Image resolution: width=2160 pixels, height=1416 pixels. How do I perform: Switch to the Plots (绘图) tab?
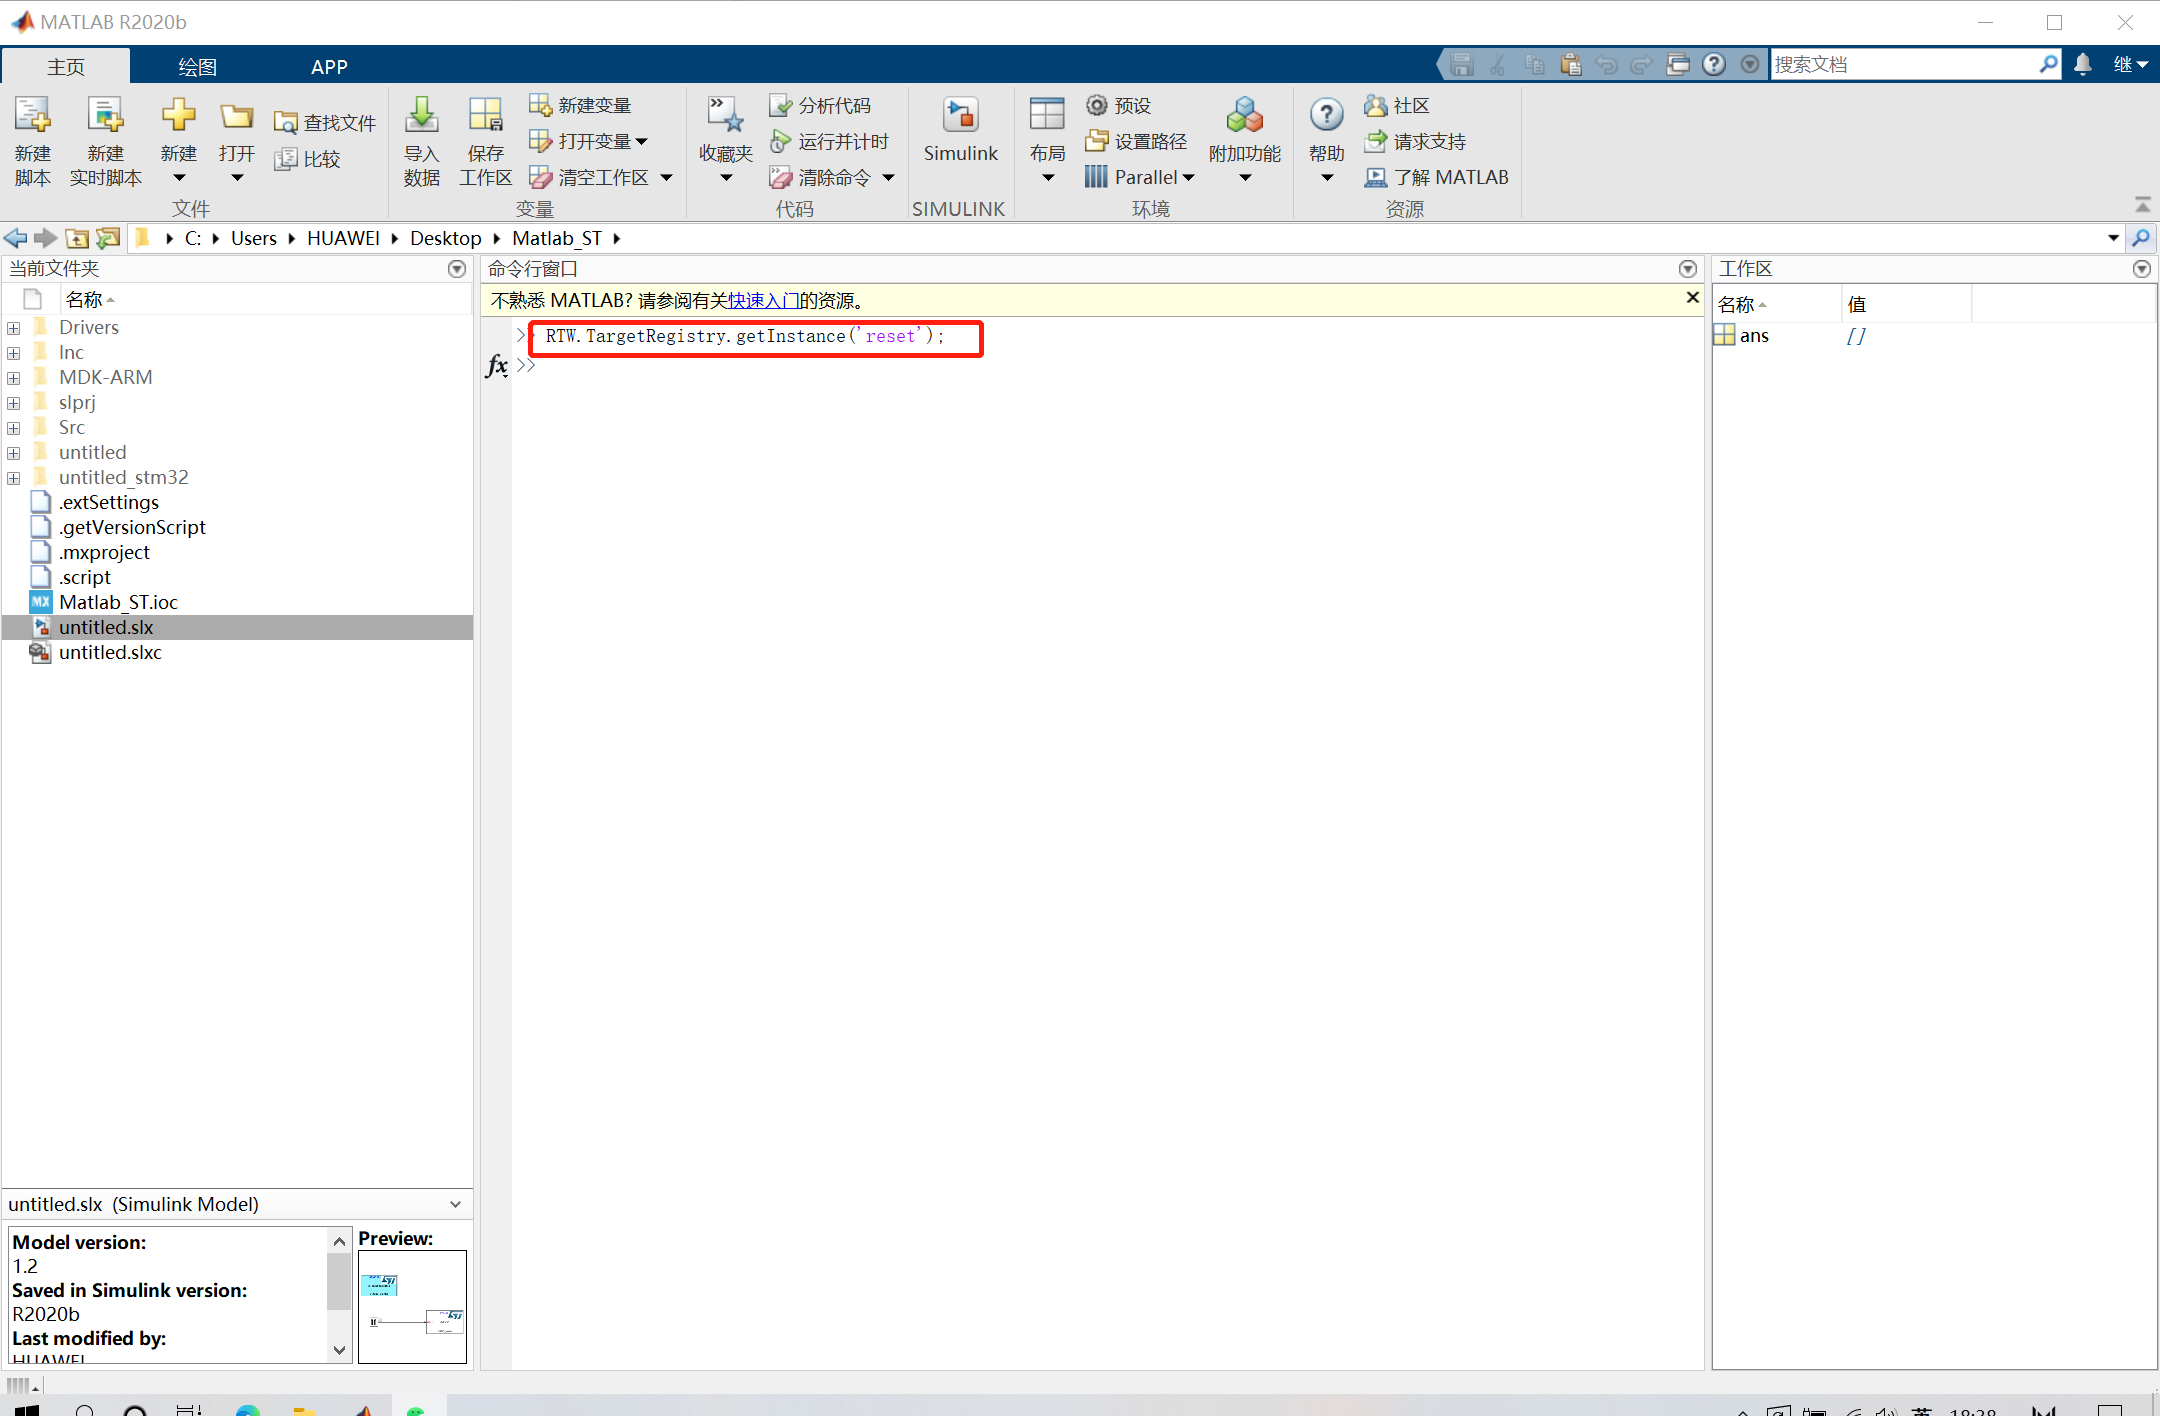197,66
